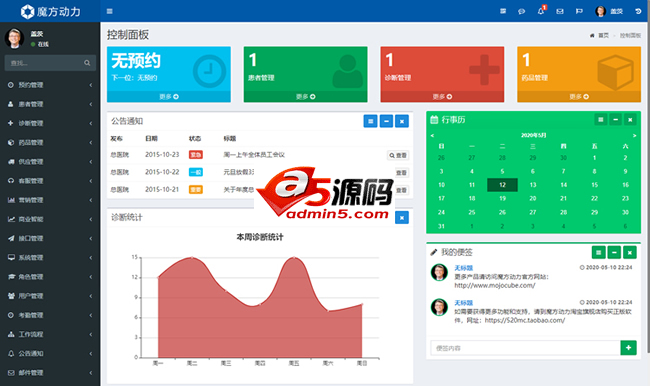
Task: Click the 周三 label on the chart axis
Action: click(226, 363)
